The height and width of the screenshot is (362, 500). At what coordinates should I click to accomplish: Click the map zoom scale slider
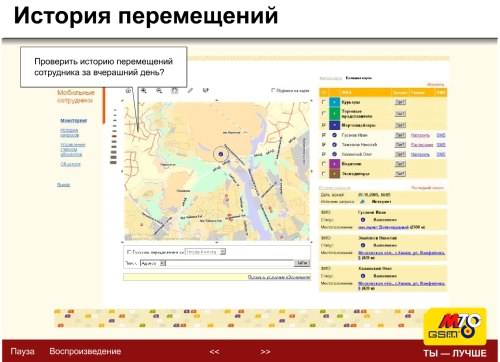pos(114,136)
